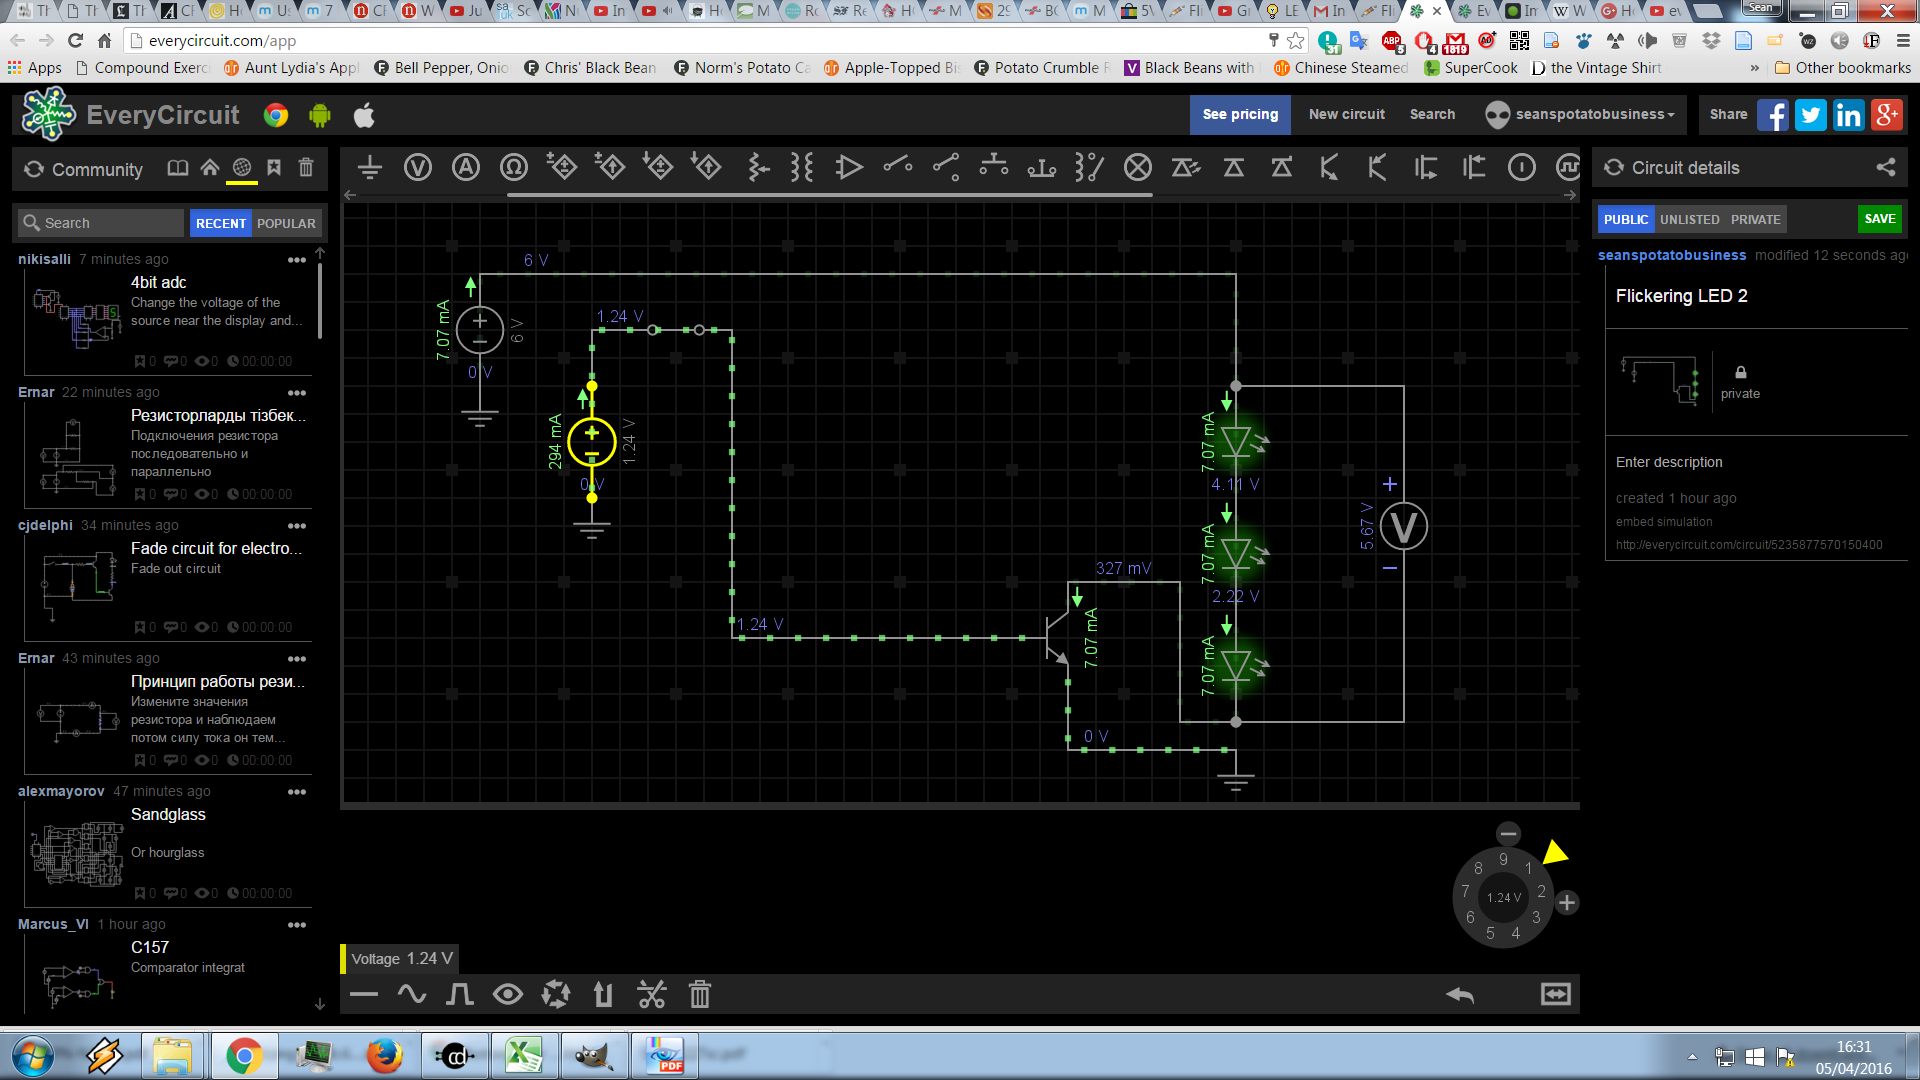Toggle circuit to UNLISTED visibility

tap(1687, 219)
